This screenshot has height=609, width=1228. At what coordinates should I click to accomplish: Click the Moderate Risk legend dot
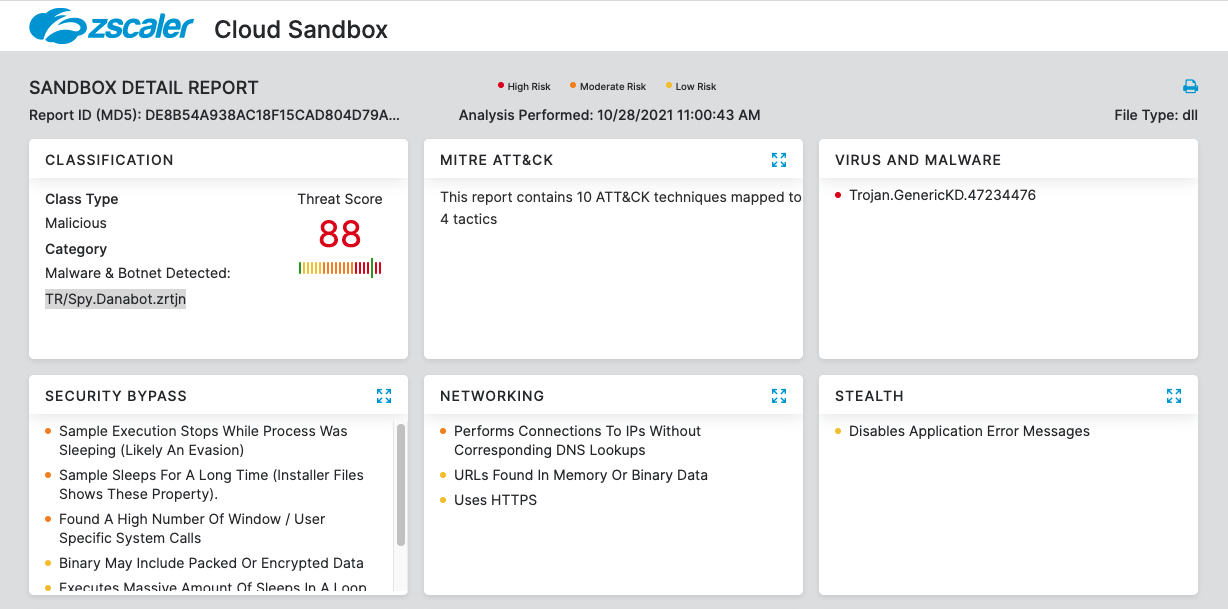(573, 86)
